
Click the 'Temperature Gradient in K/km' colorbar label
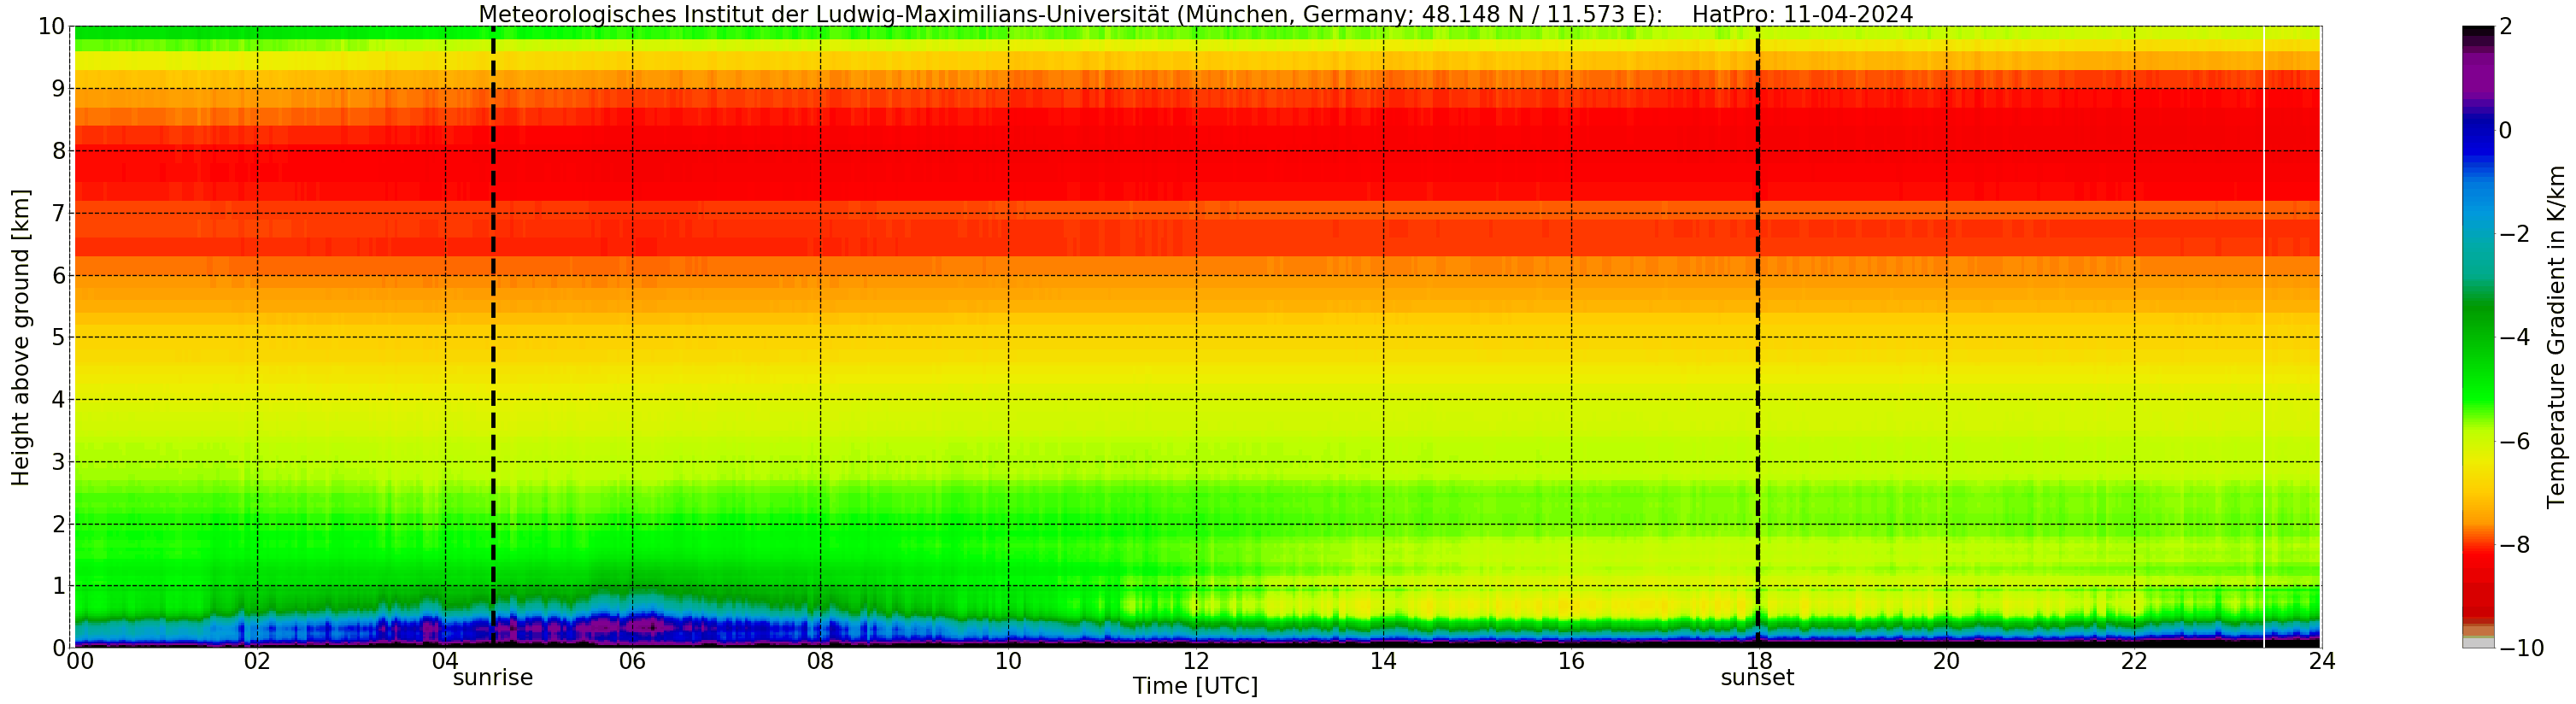click(2556, 337)
